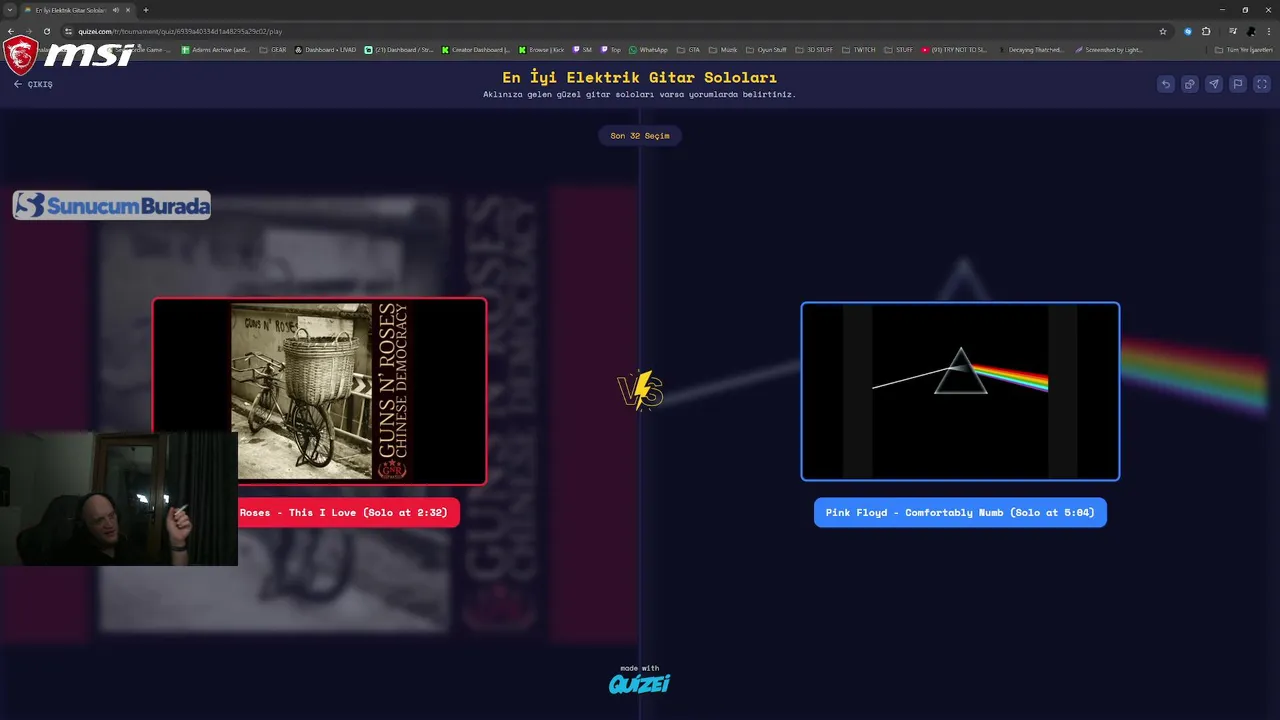Open the media control icon
Image resolution: width=1280 pixels, height=720 pixels.
pos(1233,31)
